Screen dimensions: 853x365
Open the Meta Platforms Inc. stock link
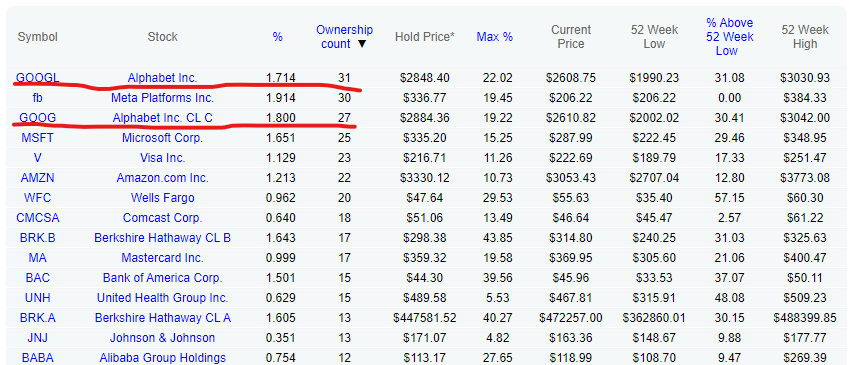(x=163, y=98)
